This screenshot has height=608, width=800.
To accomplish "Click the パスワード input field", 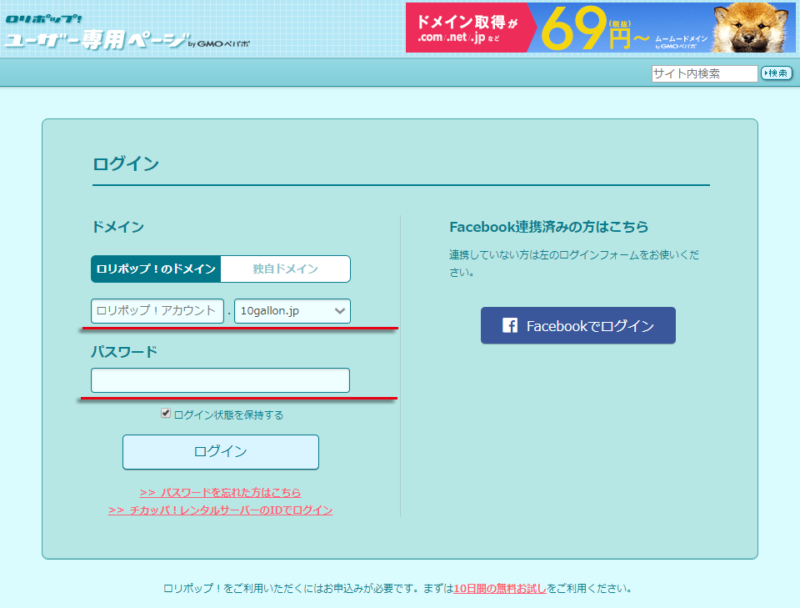I will (x=220, y=380).
